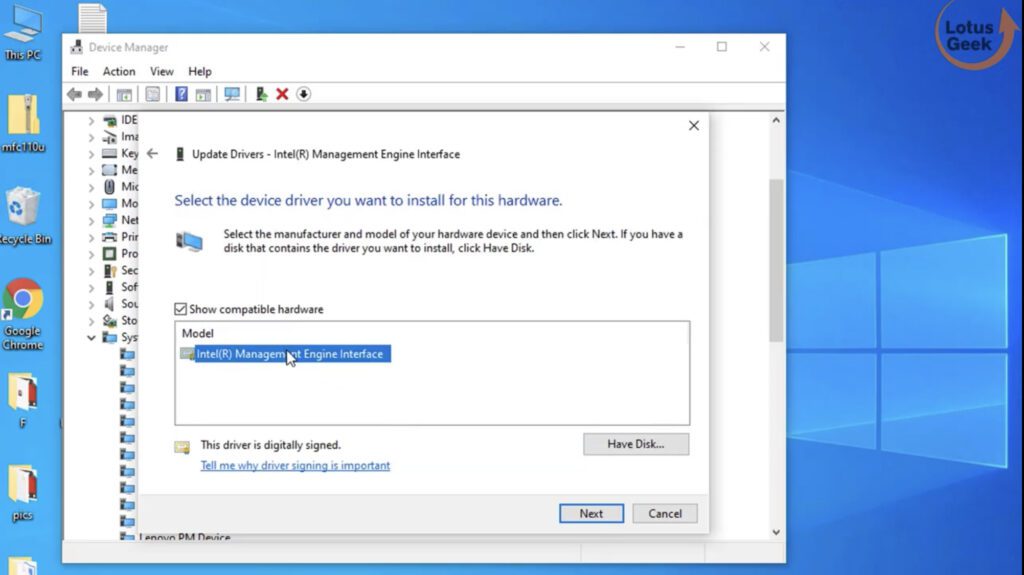Click the Key keyboard category icon

pos(110,154)
